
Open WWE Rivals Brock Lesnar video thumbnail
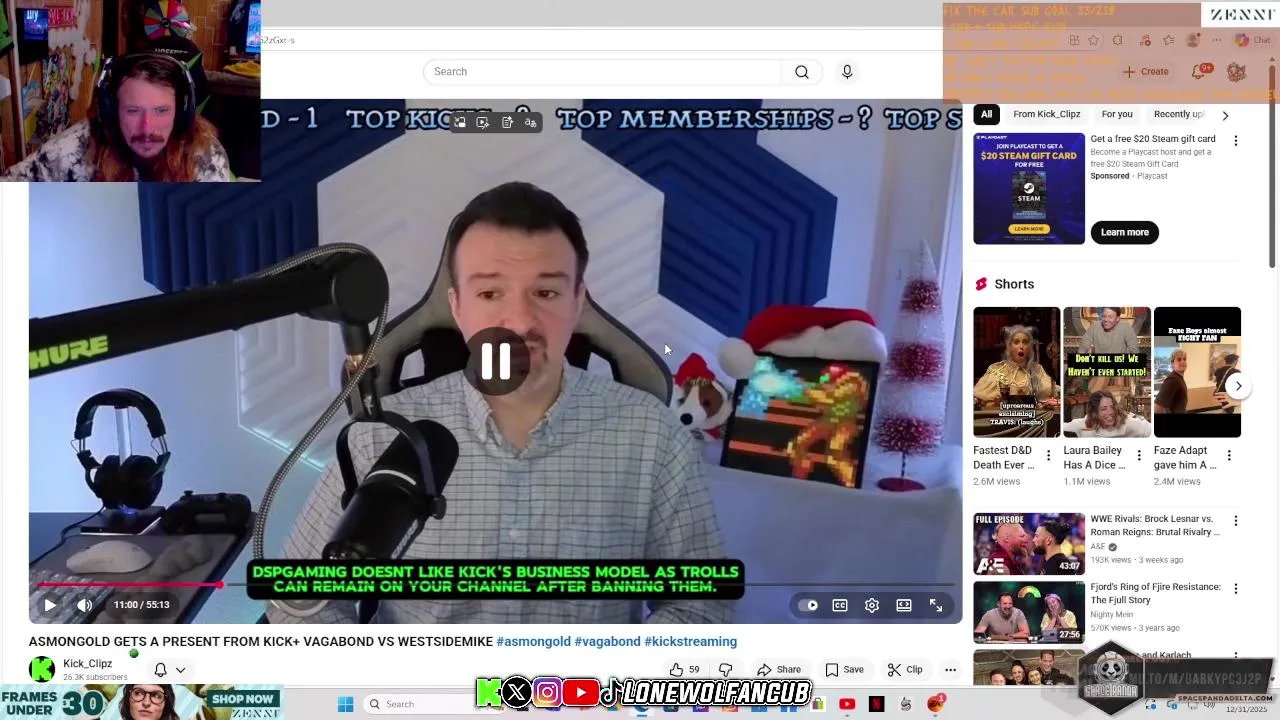1029,544
